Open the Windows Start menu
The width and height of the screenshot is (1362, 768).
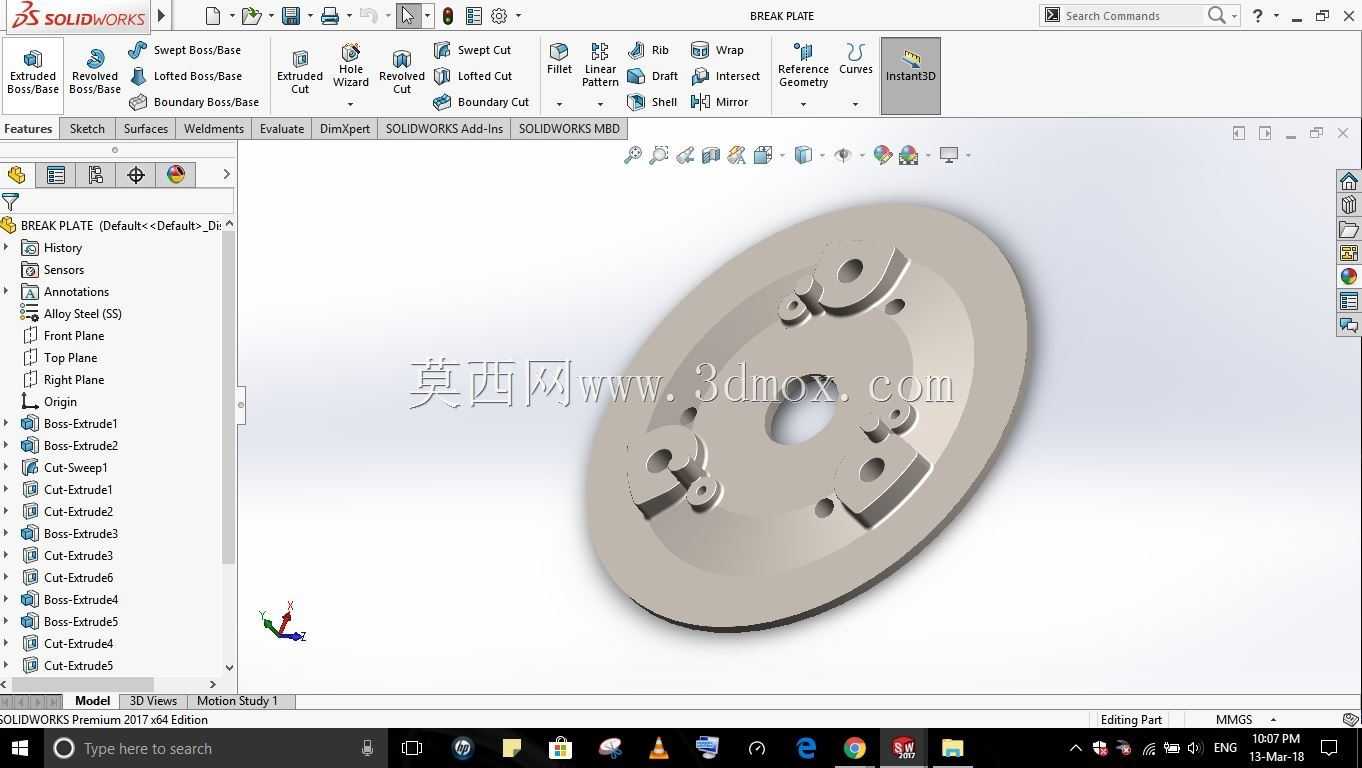click(x=20, y=748)
